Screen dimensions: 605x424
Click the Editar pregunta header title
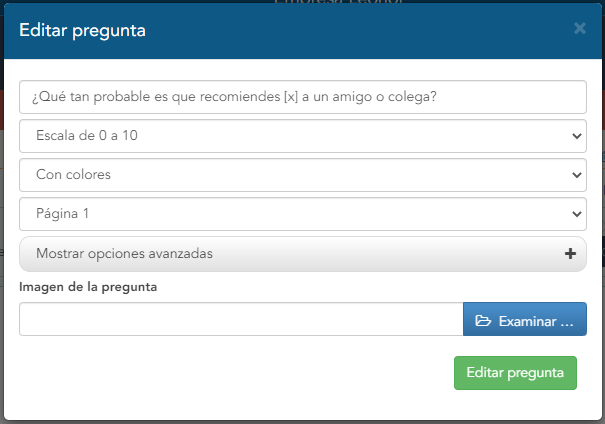pyautogui.click(x=83, y=30)
